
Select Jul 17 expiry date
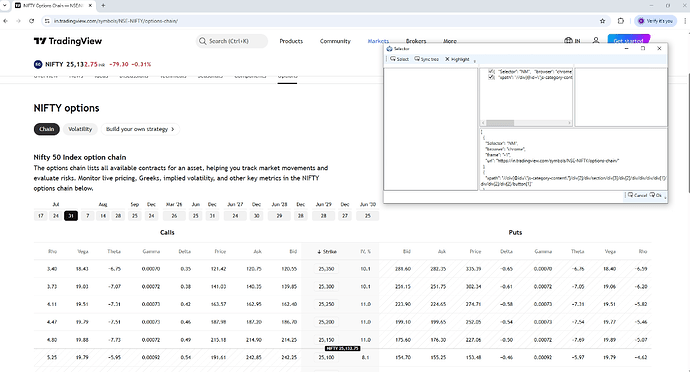pos(41,216)
